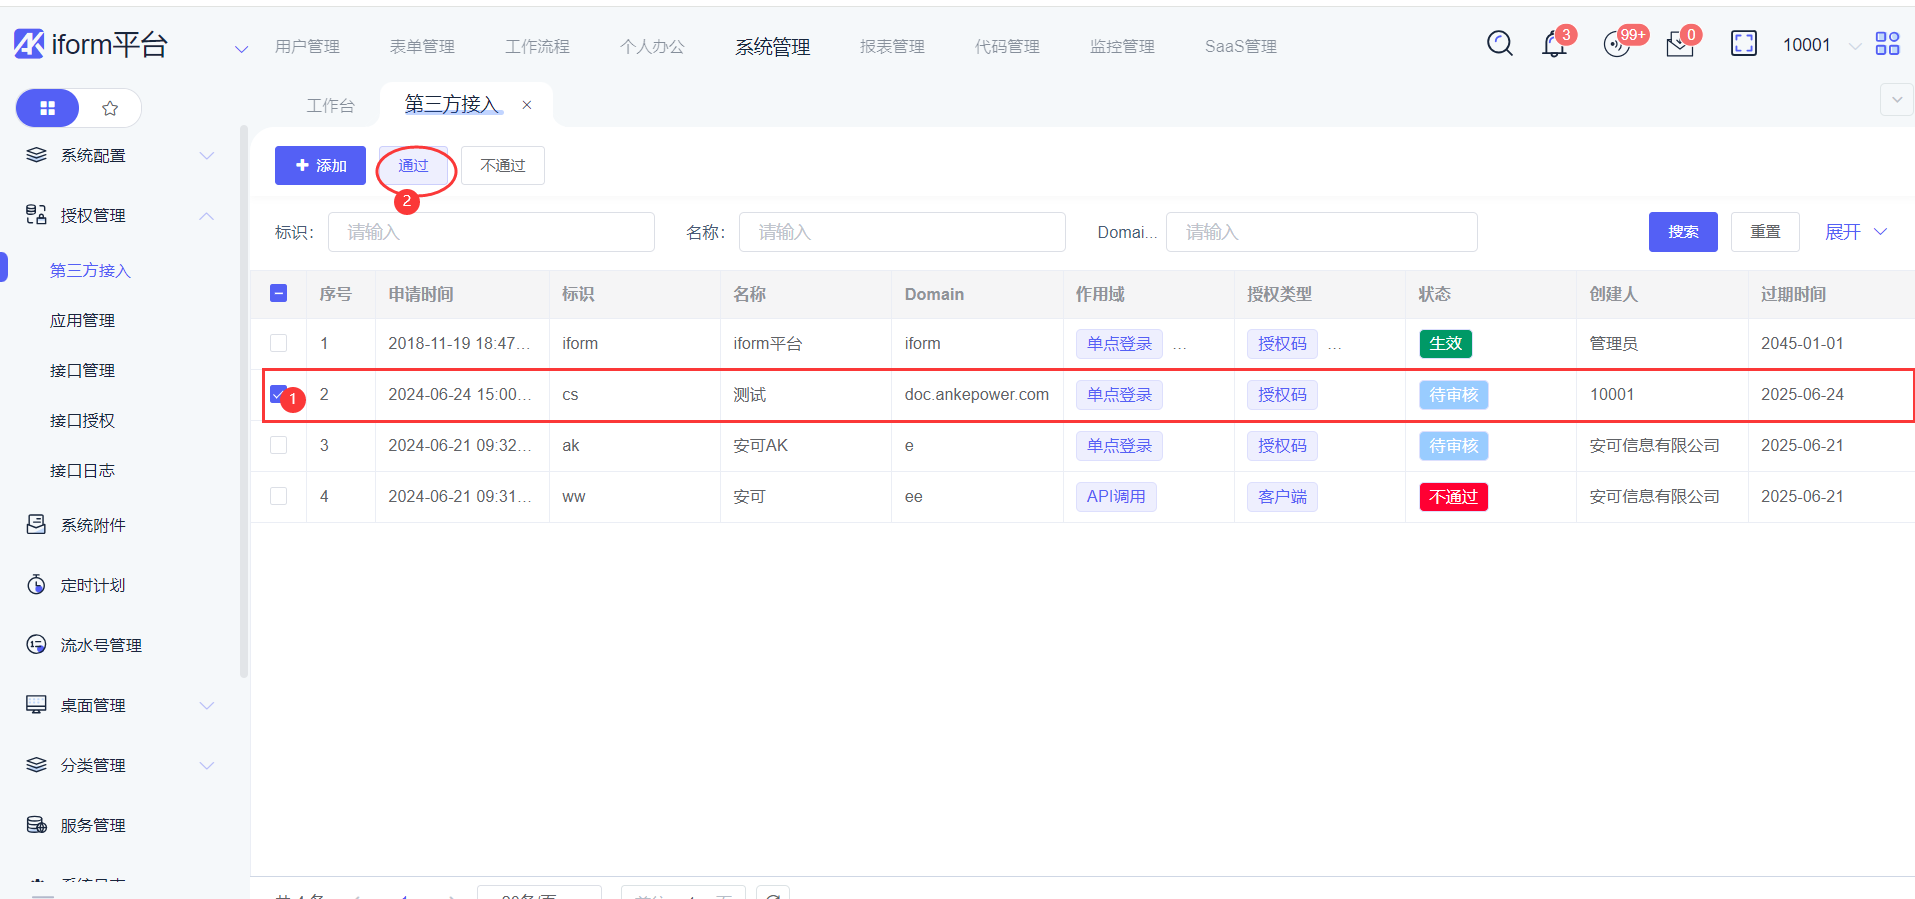This screenshot has height=899, width=1915.
Task: Check the checkbox for row 1 iform
Action: point(279,343)
